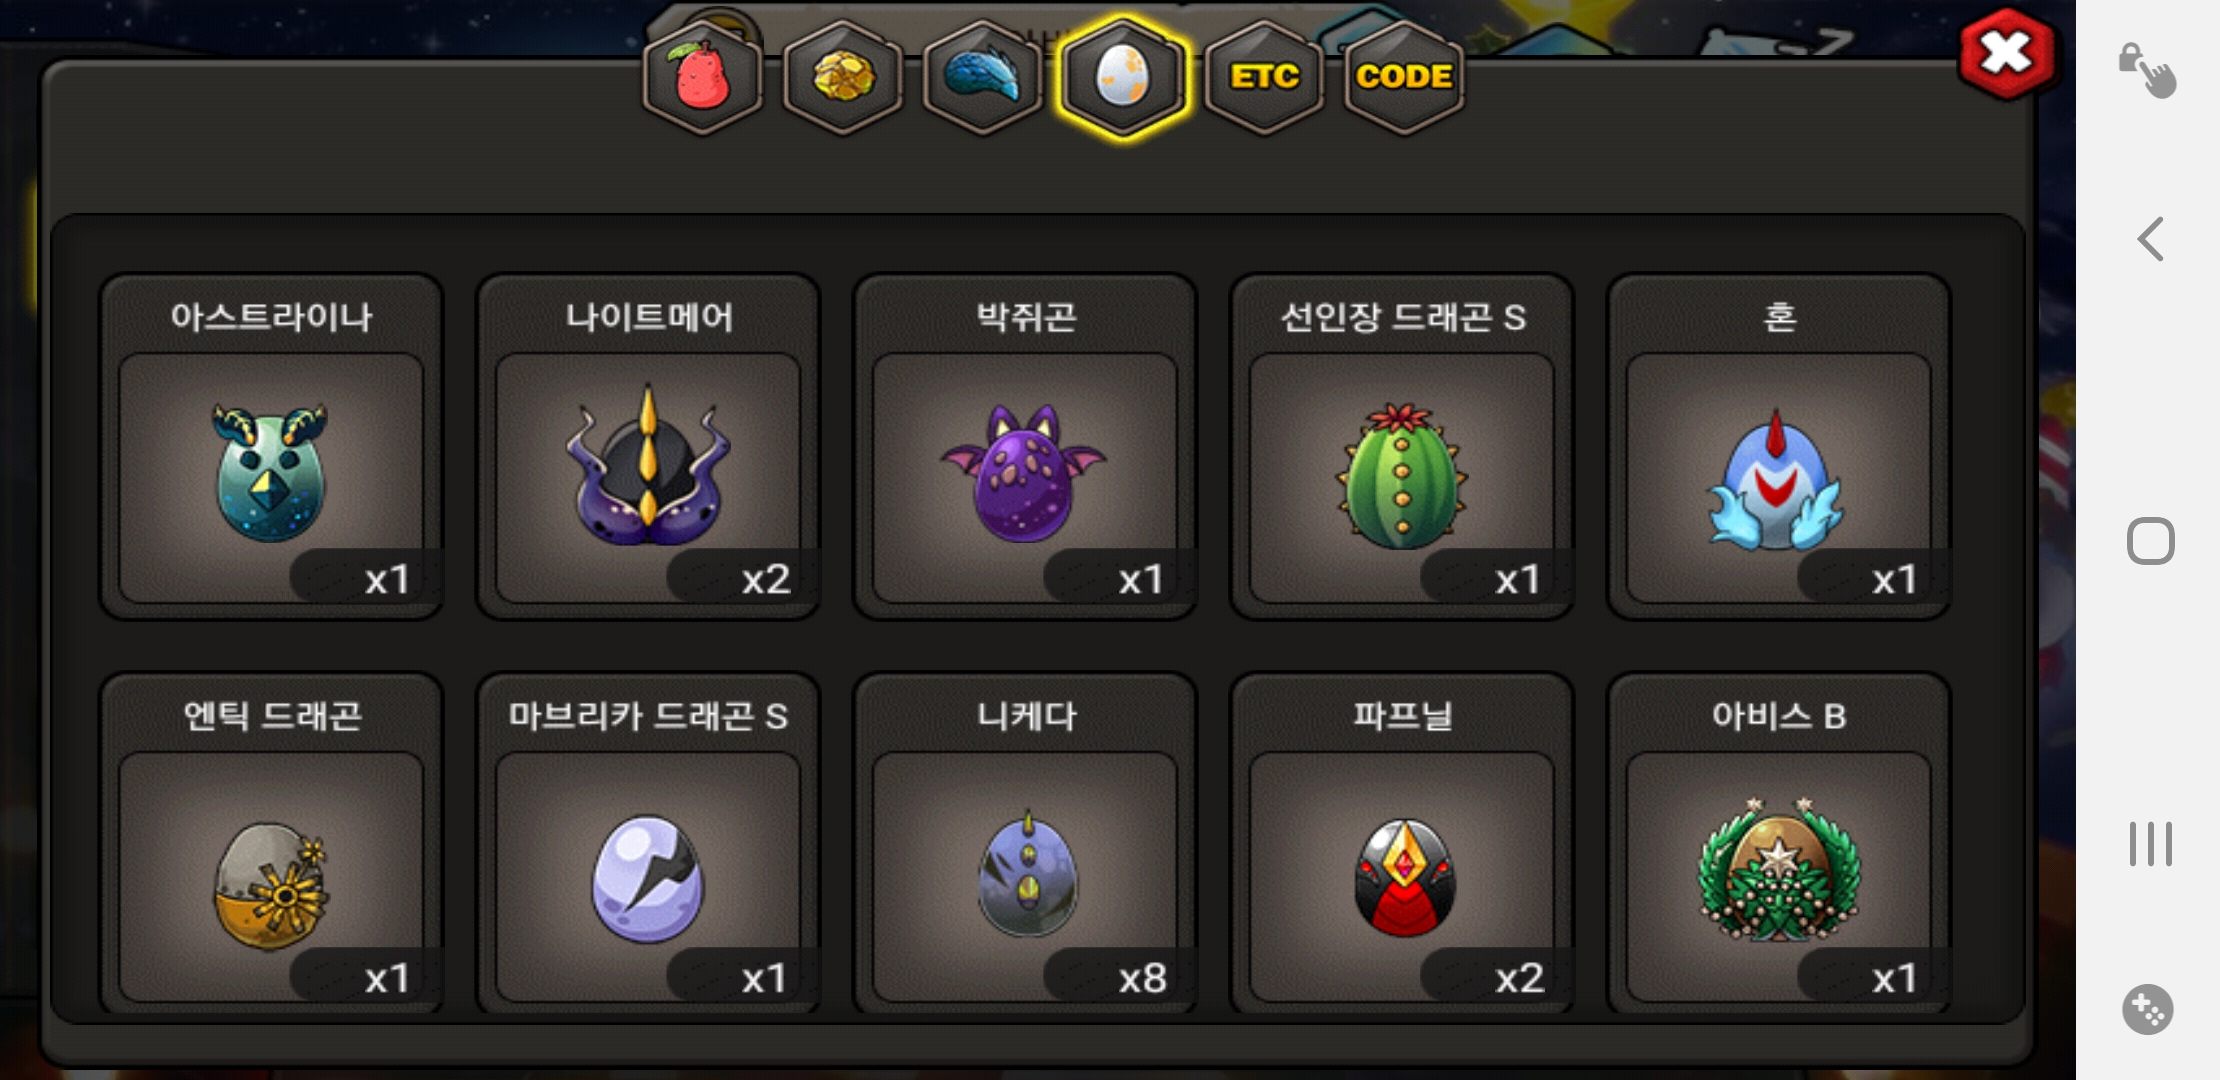The height and width of the screenshot is (1080, 2220).
Task: Open the game tools controller icon
Action: (2148, 1010)
